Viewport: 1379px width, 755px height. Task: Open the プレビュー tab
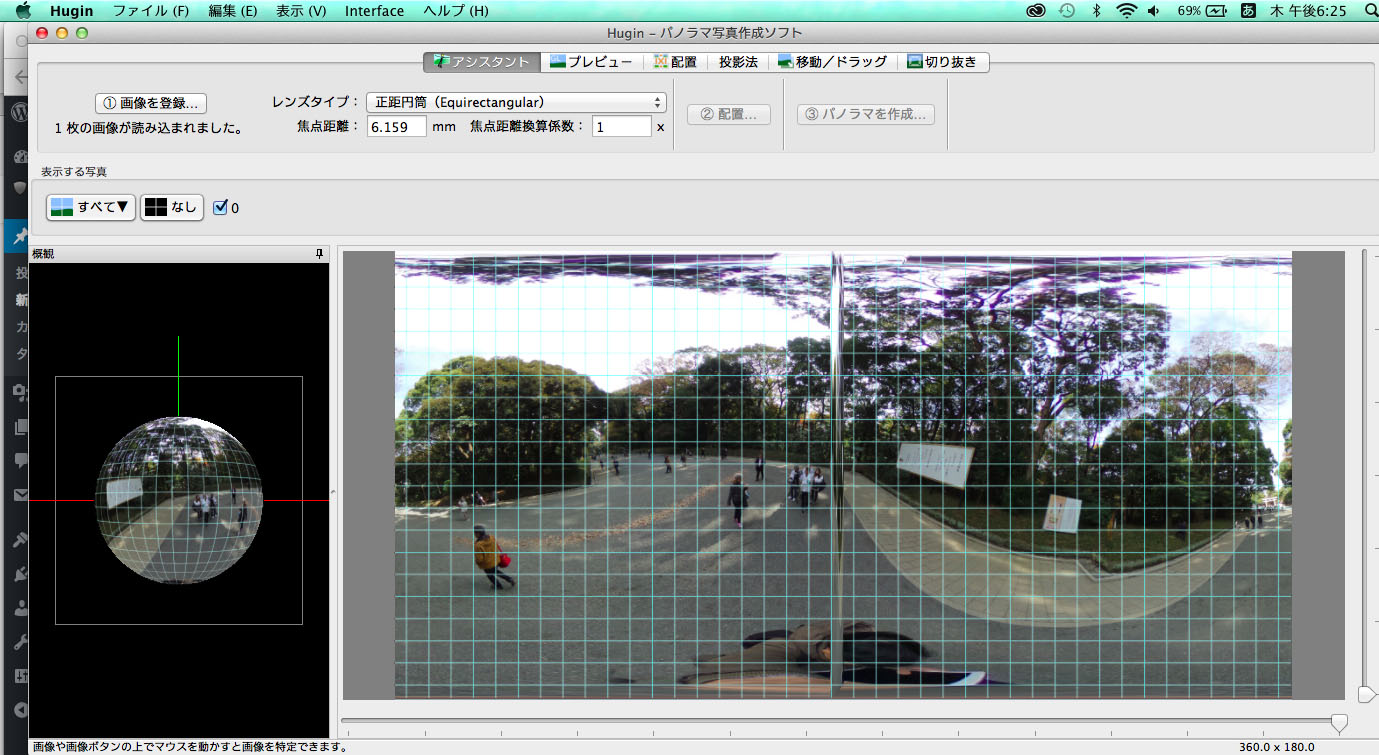point(591,62)
